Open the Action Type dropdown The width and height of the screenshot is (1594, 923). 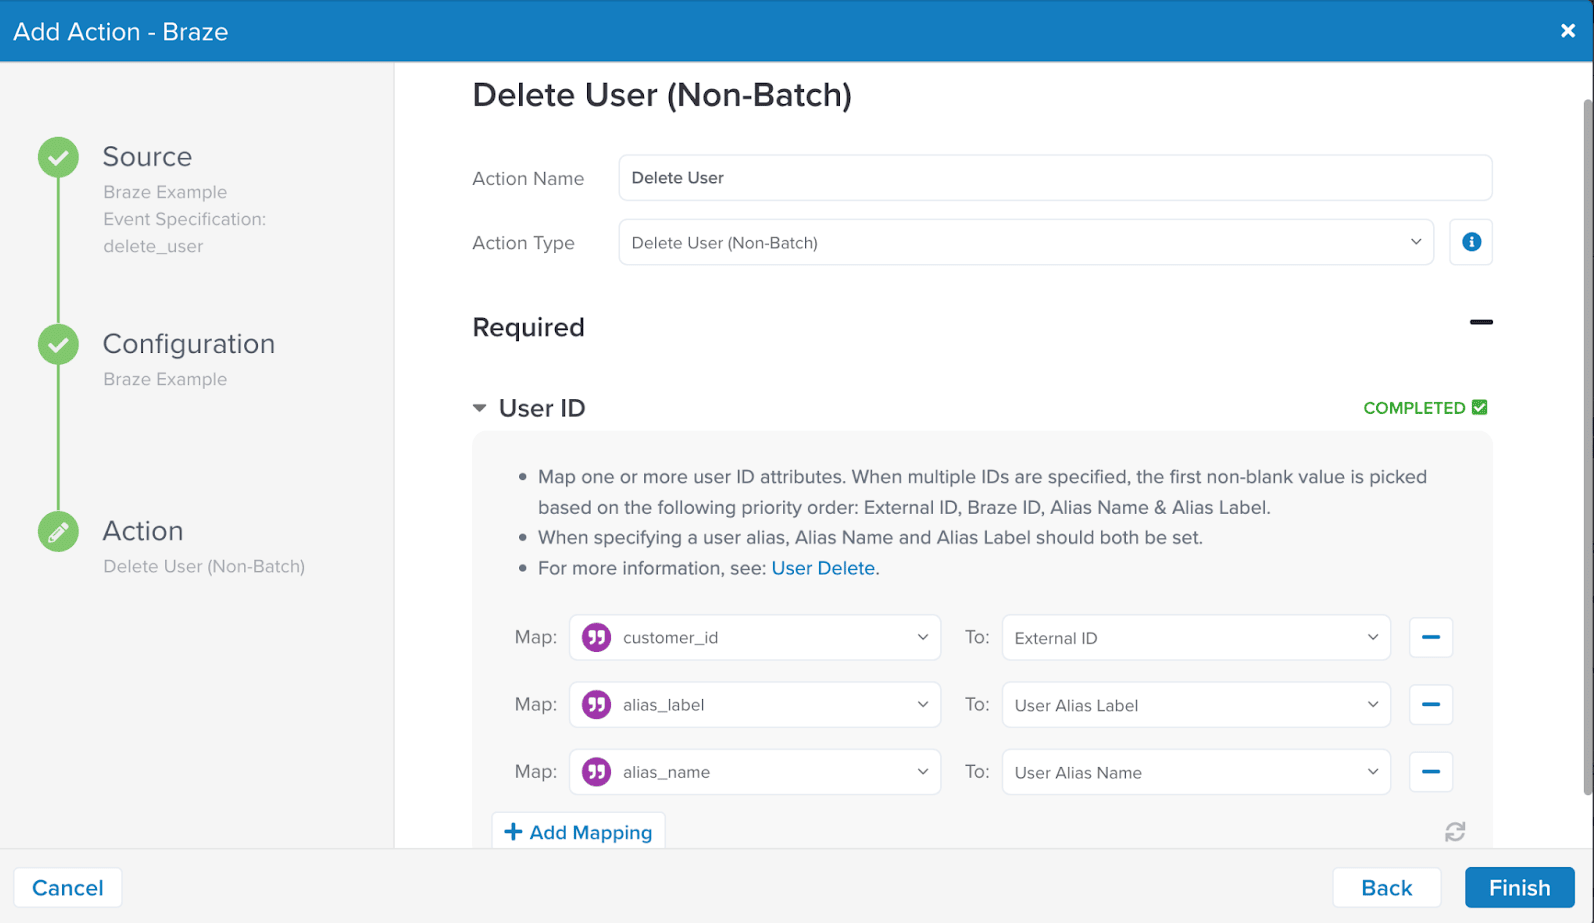1025,243
